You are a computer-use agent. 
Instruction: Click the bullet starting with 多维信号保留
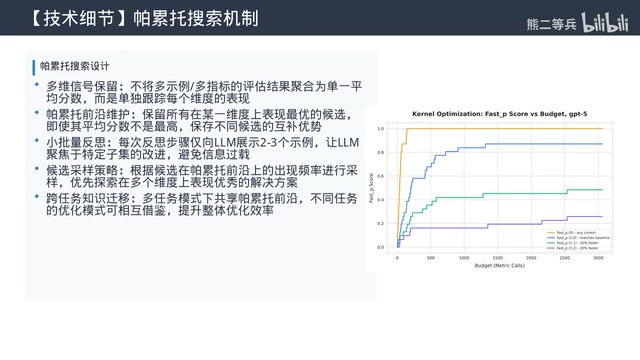click(204, 92)
